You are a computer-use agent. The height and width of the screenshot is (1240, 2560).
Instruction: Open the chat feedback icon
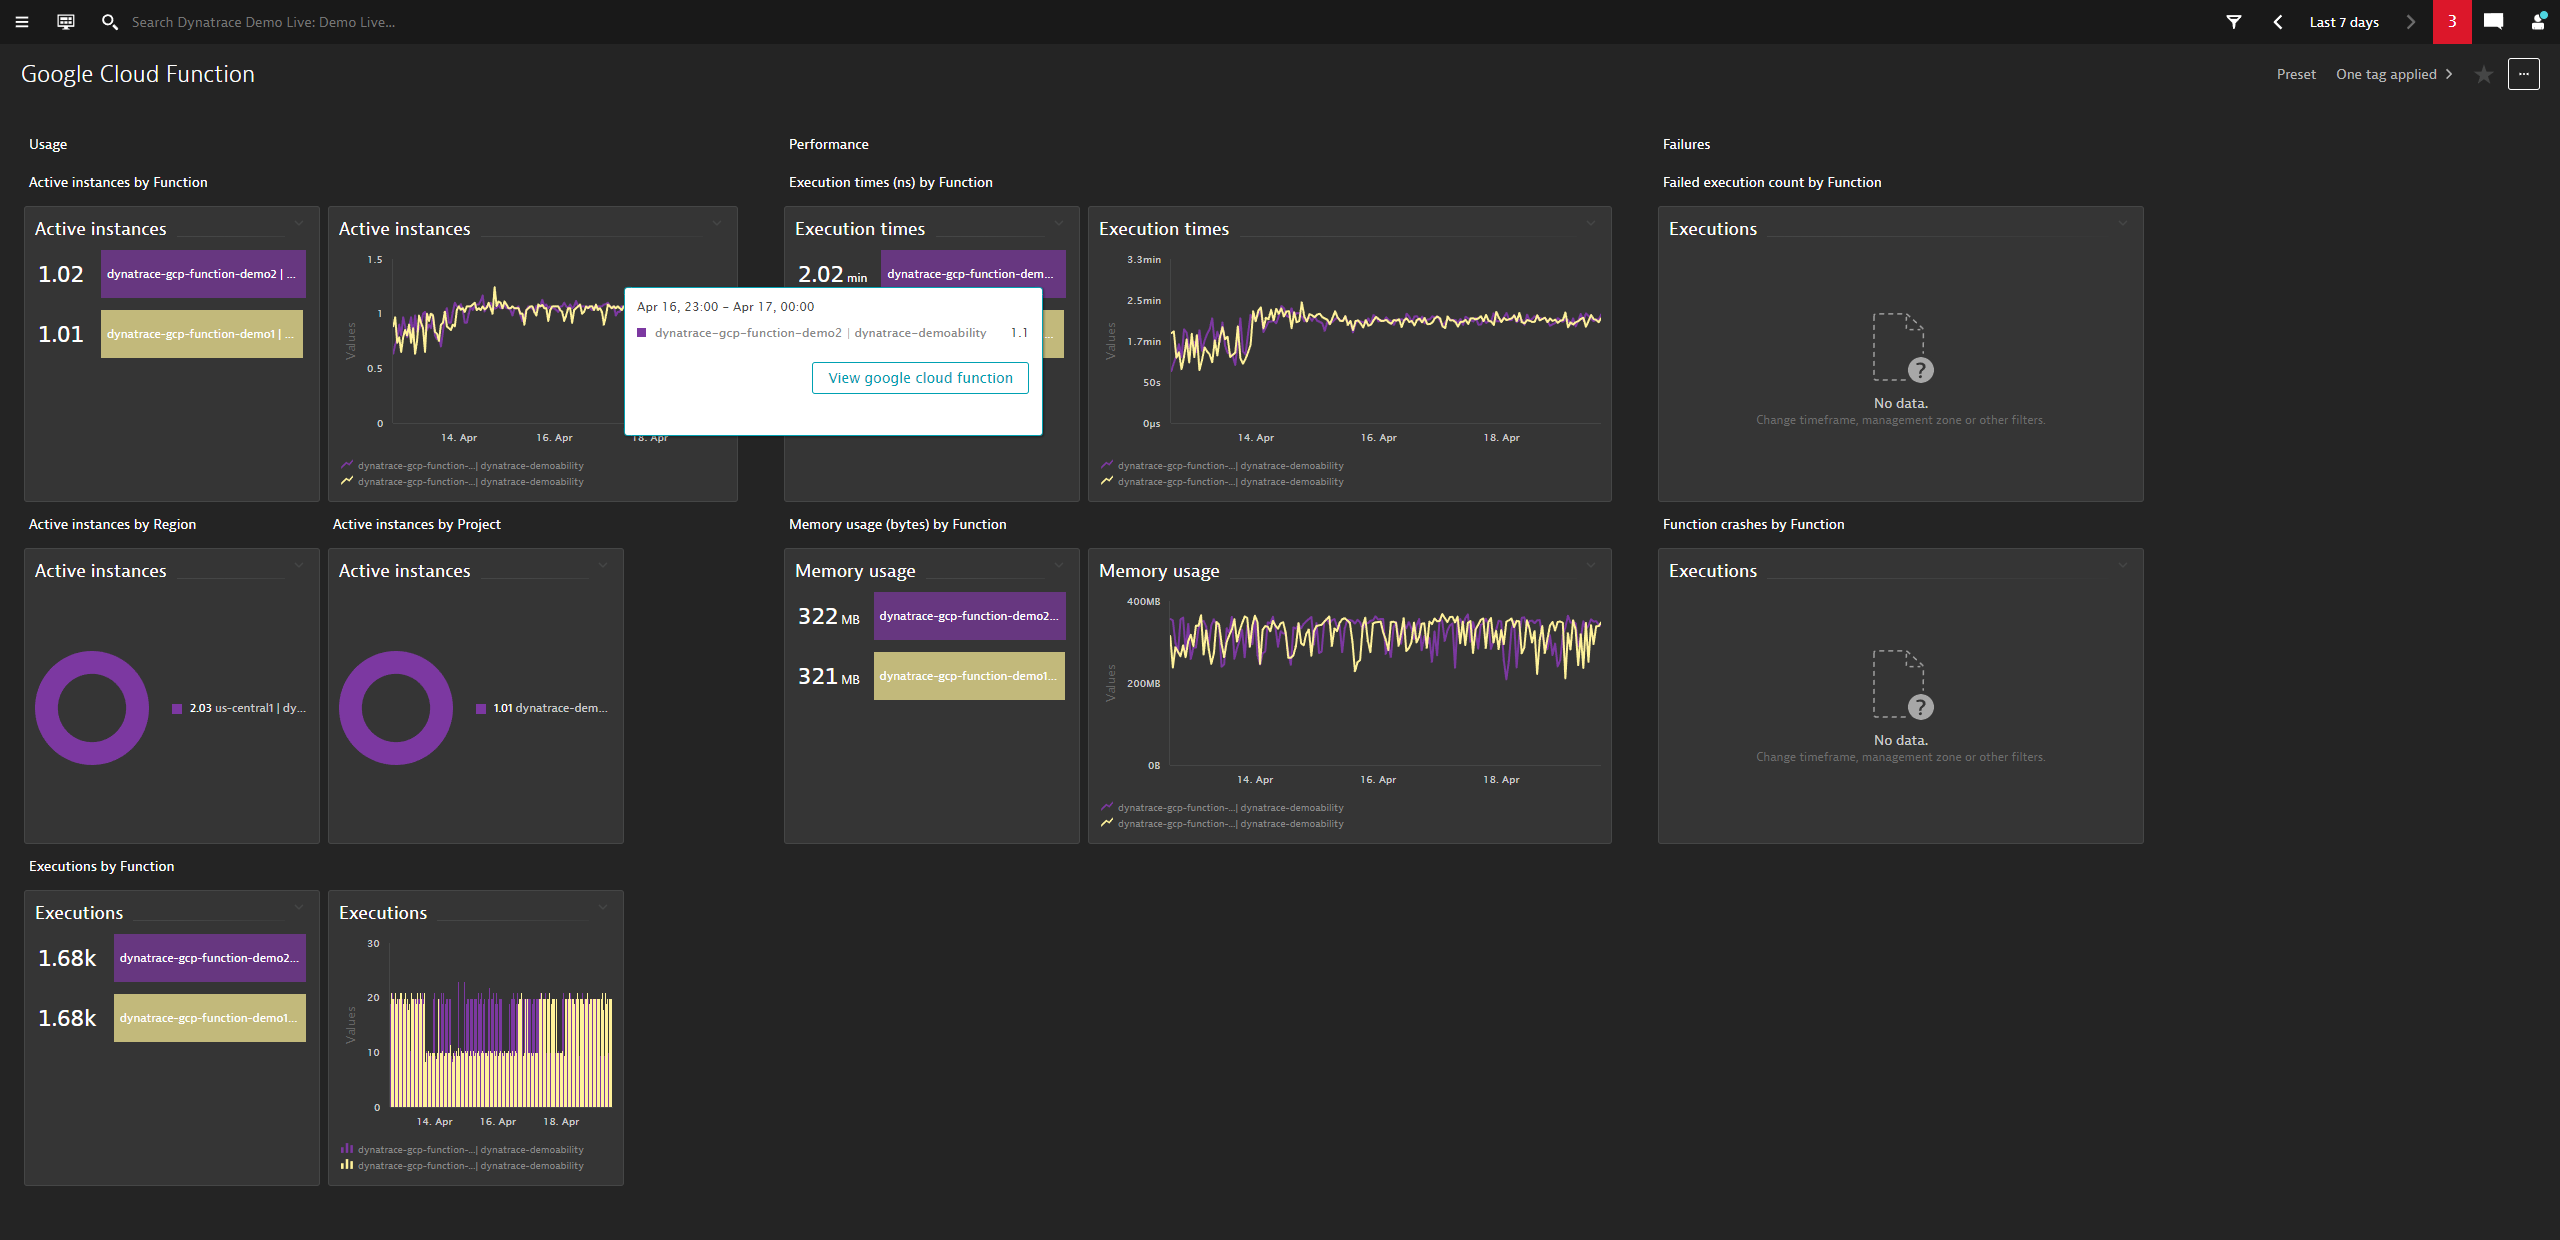pos(2493,22)
